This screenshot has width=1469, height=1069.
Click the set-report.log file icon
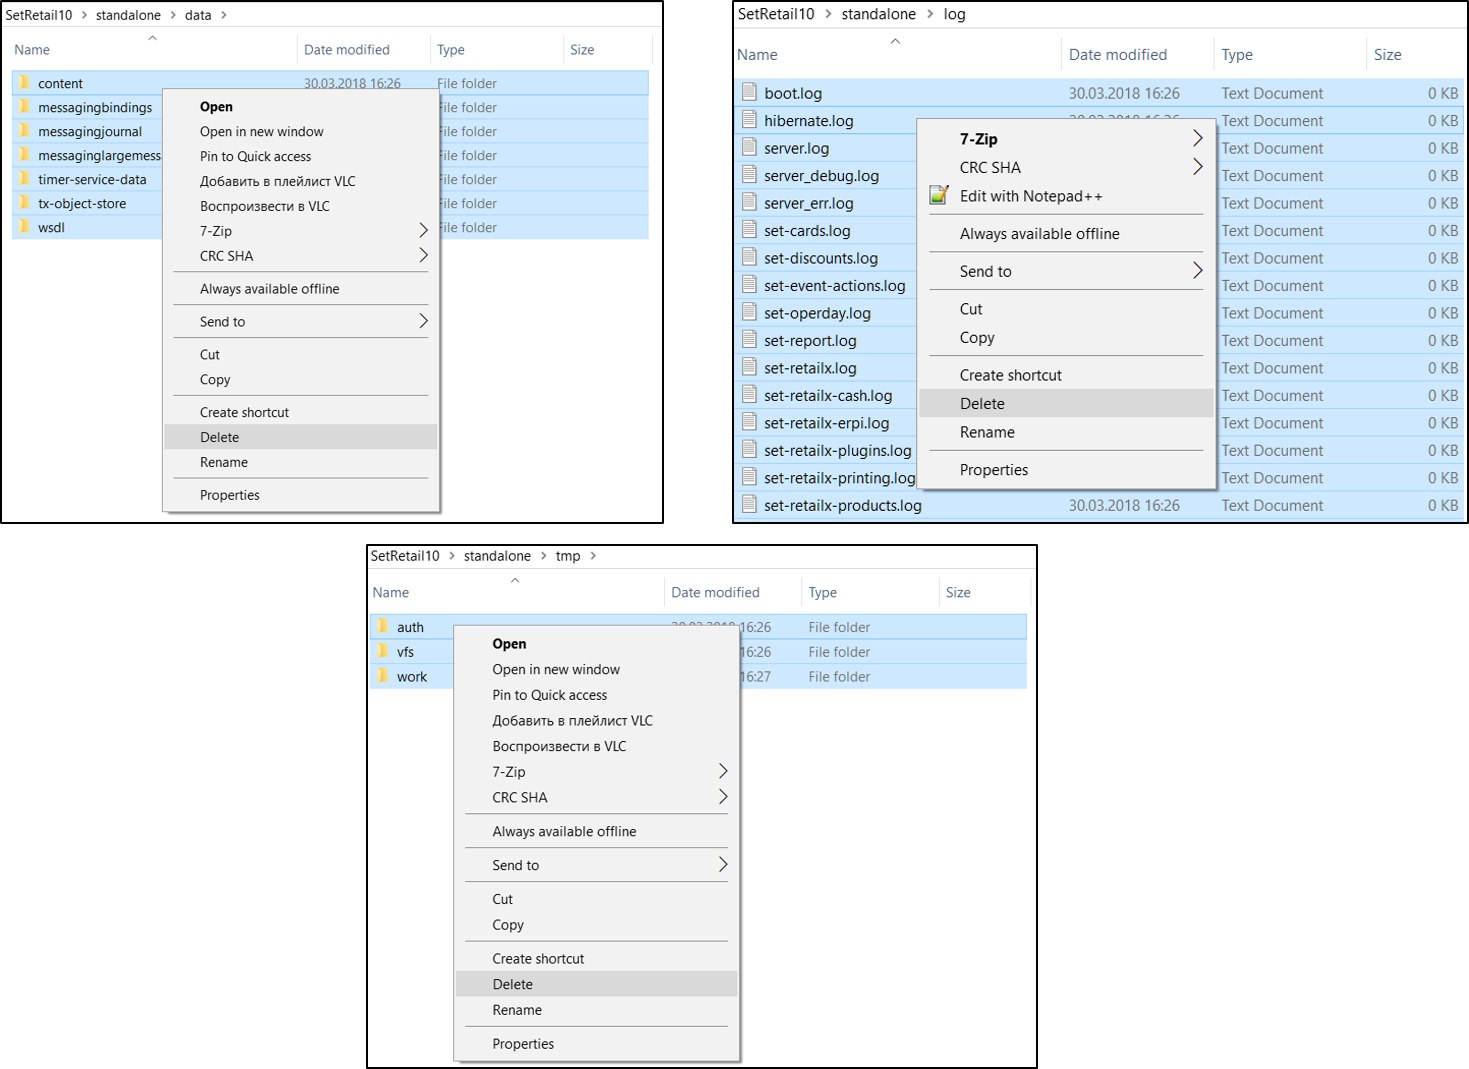[749, 340]
